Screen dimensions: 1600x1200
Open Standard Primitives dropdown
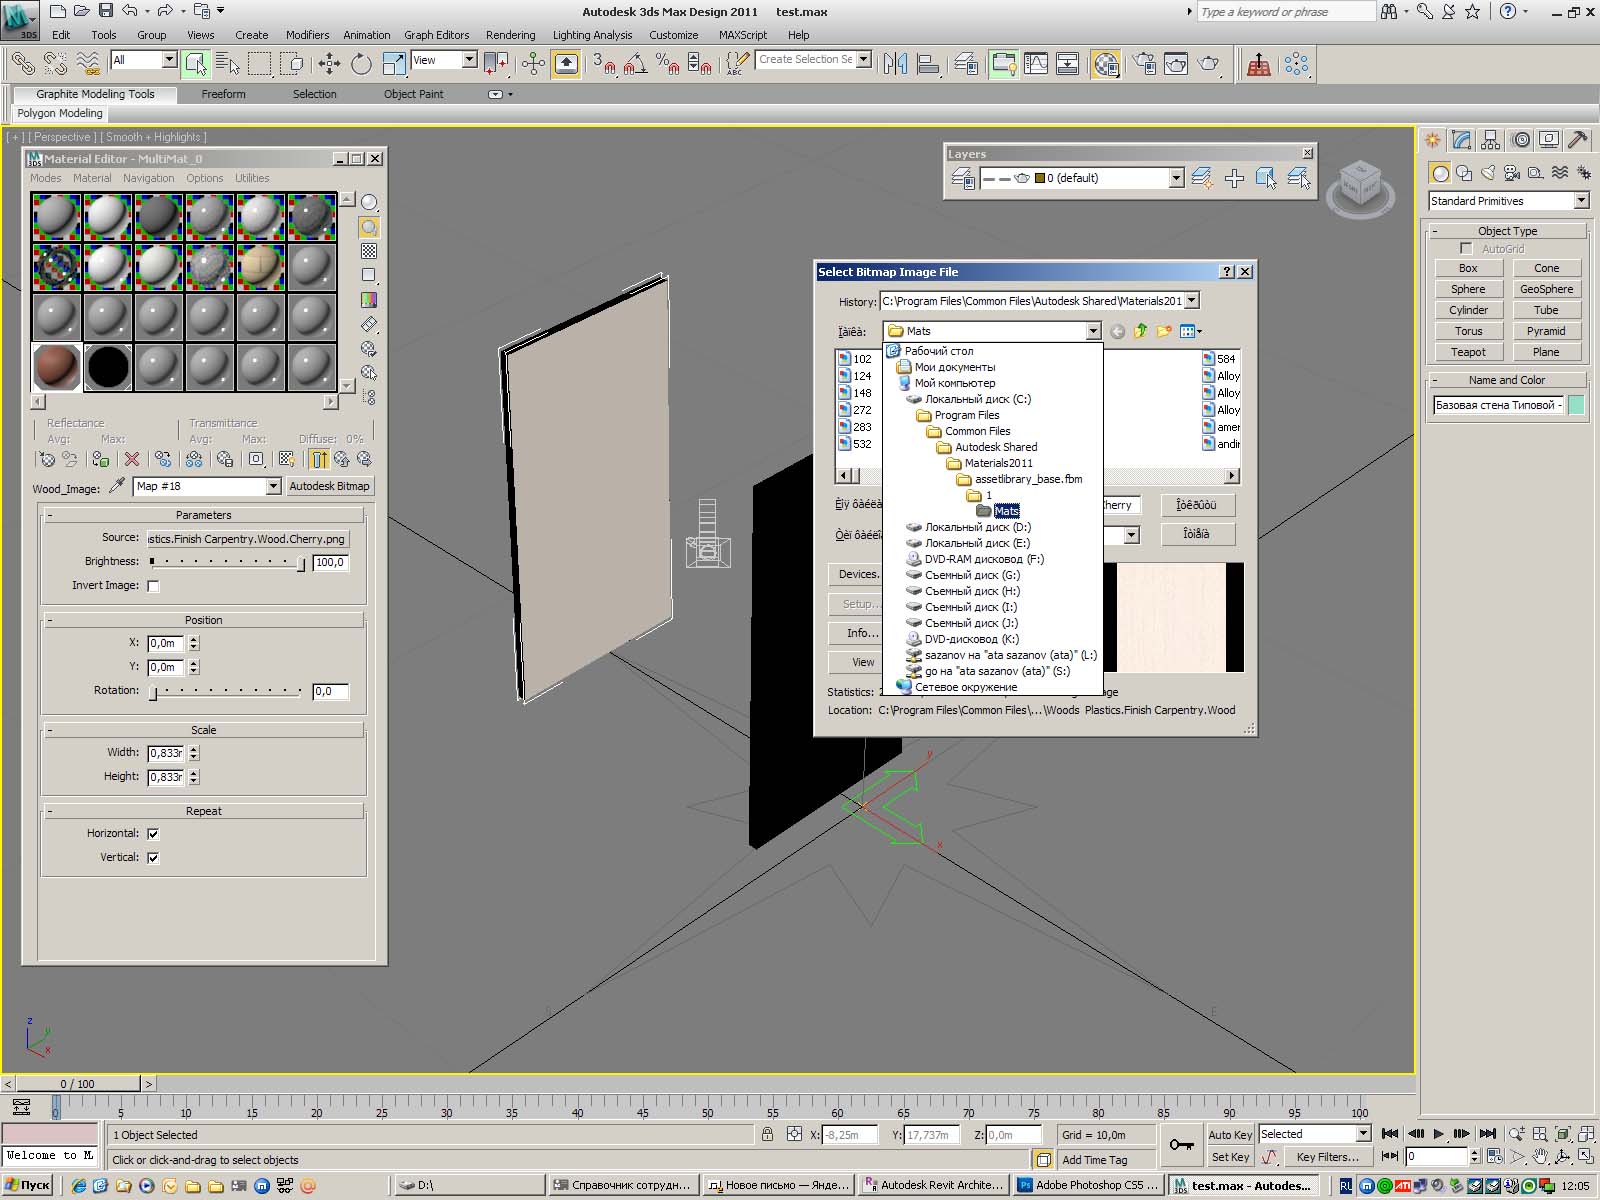(1581, 201)
